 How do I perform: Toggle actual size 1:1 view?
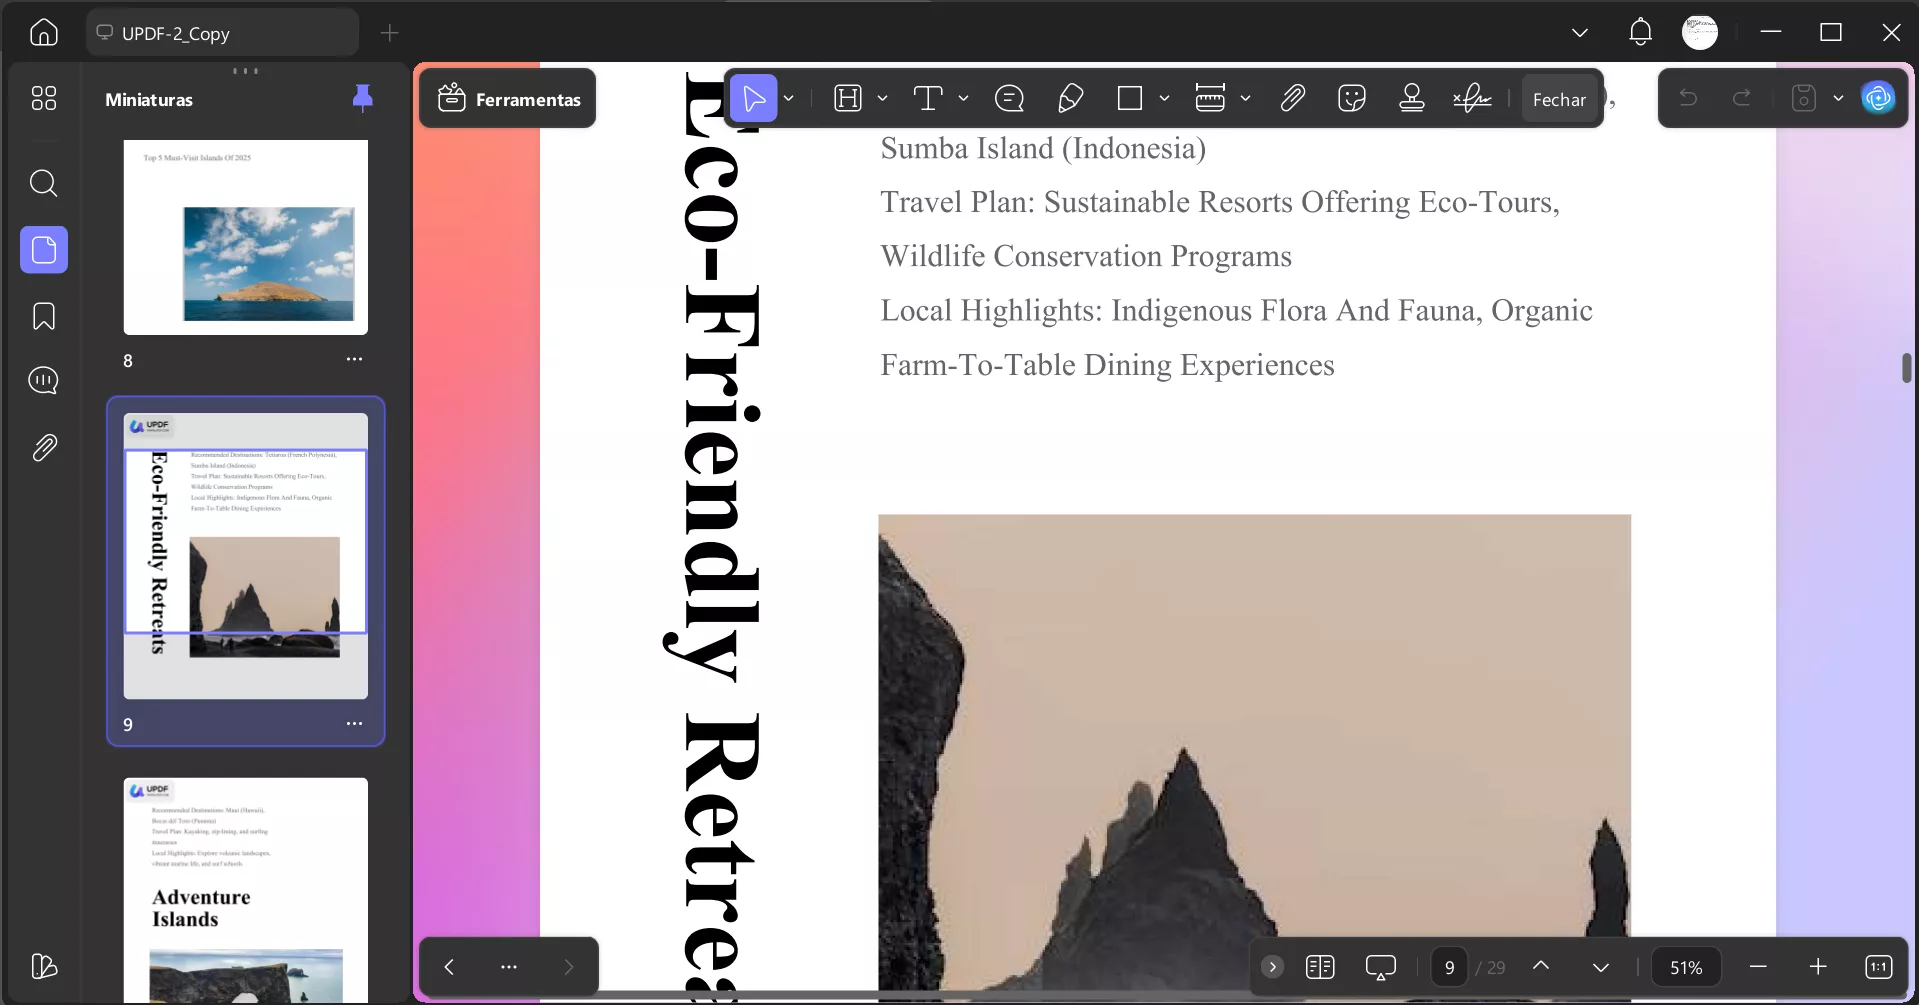1878,967
